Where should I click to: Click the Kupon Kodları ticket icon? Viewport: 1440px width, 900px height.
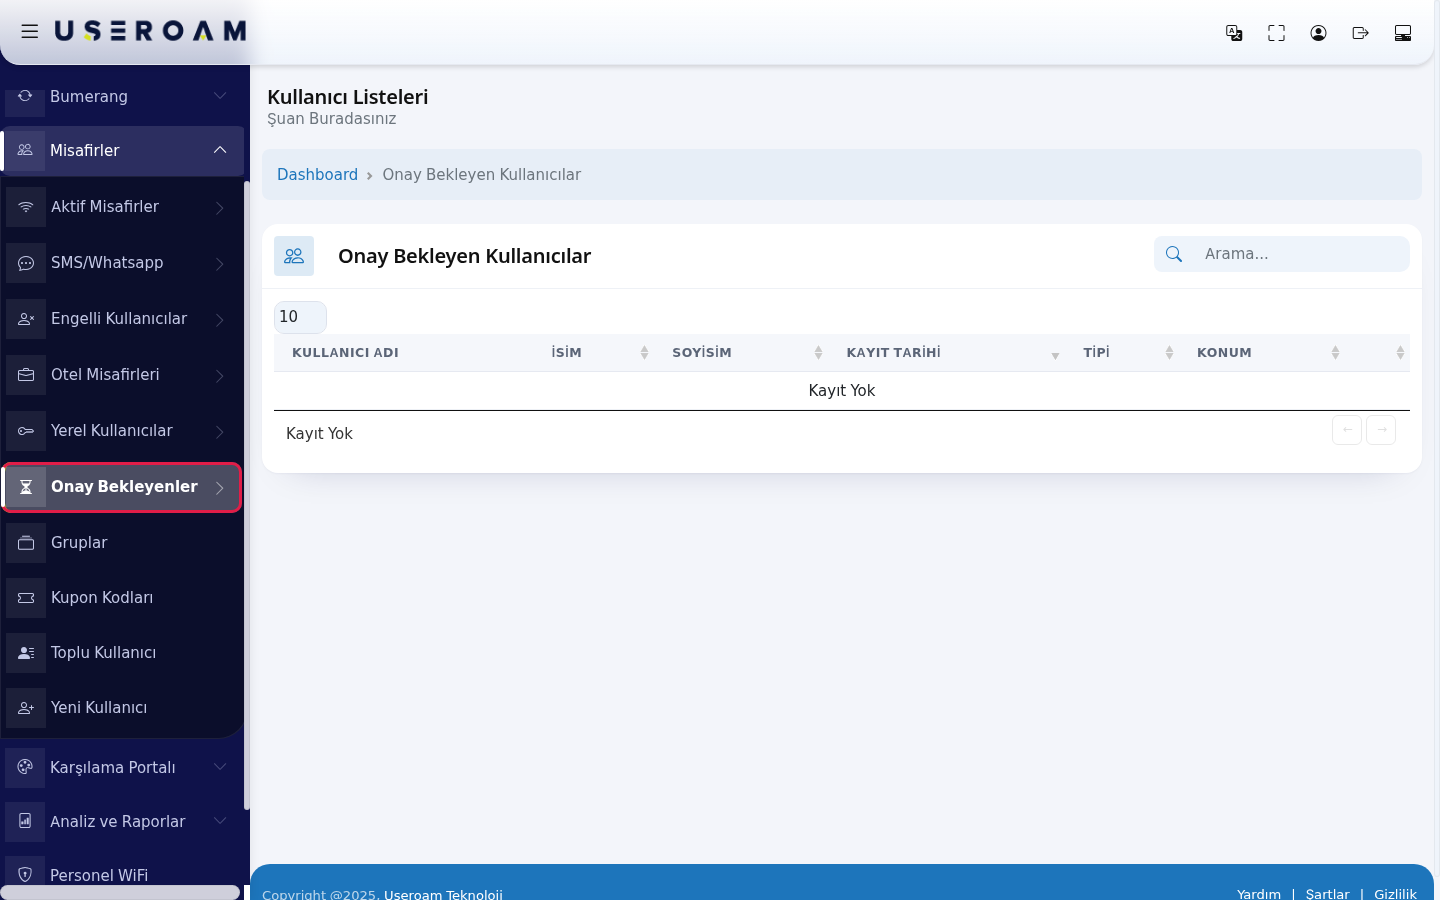tap(26, 598)
